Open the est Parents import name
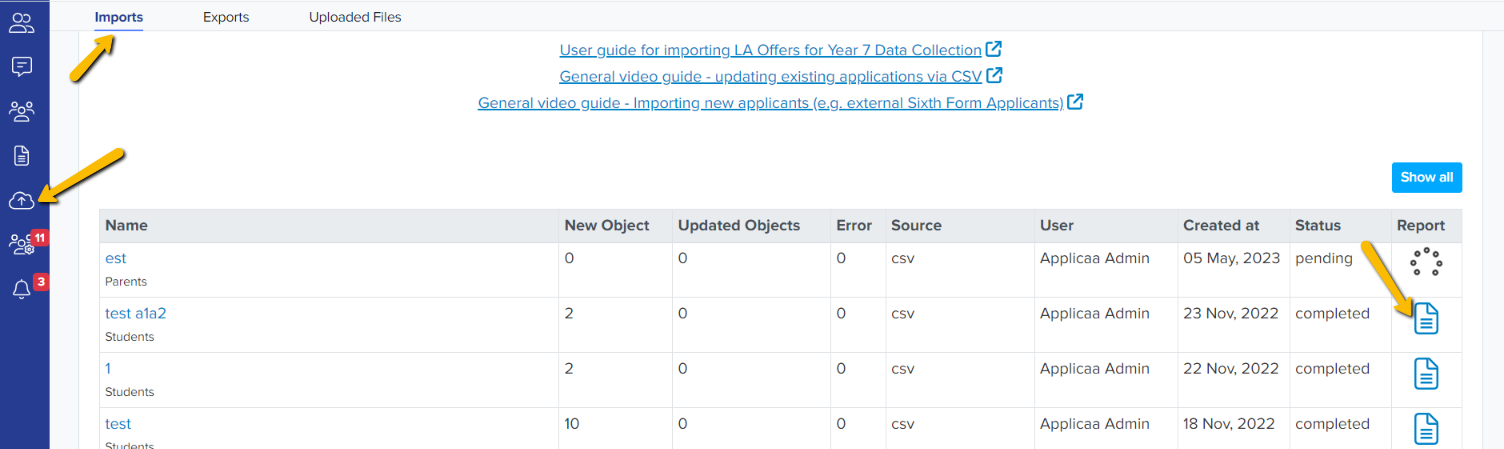This screenshot has width=1504, height=449. pos(116,258)
